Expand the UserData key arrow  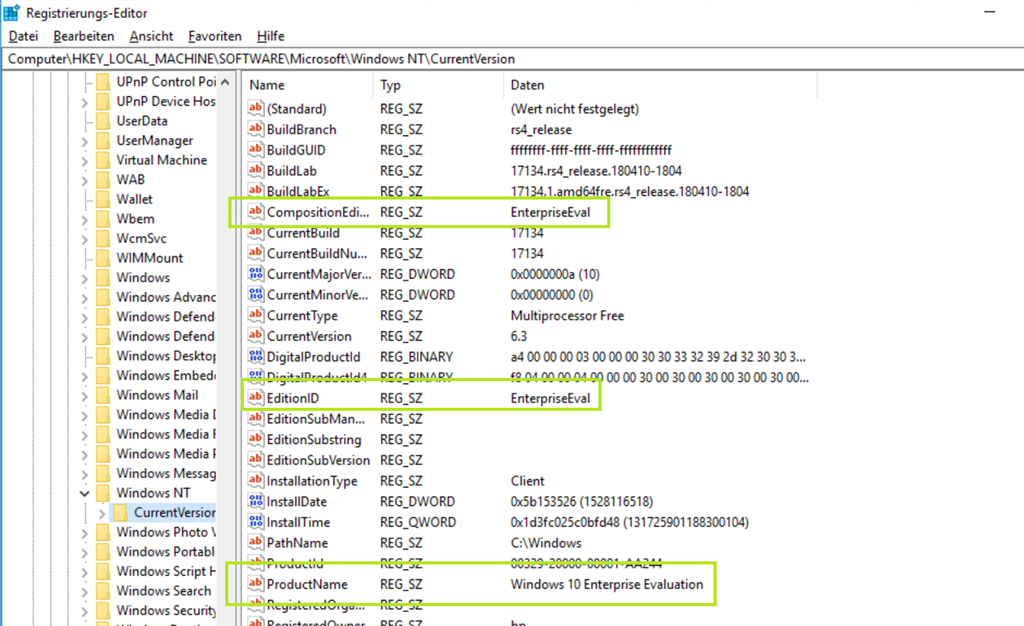pyautogui.click(x=84, y=121)
